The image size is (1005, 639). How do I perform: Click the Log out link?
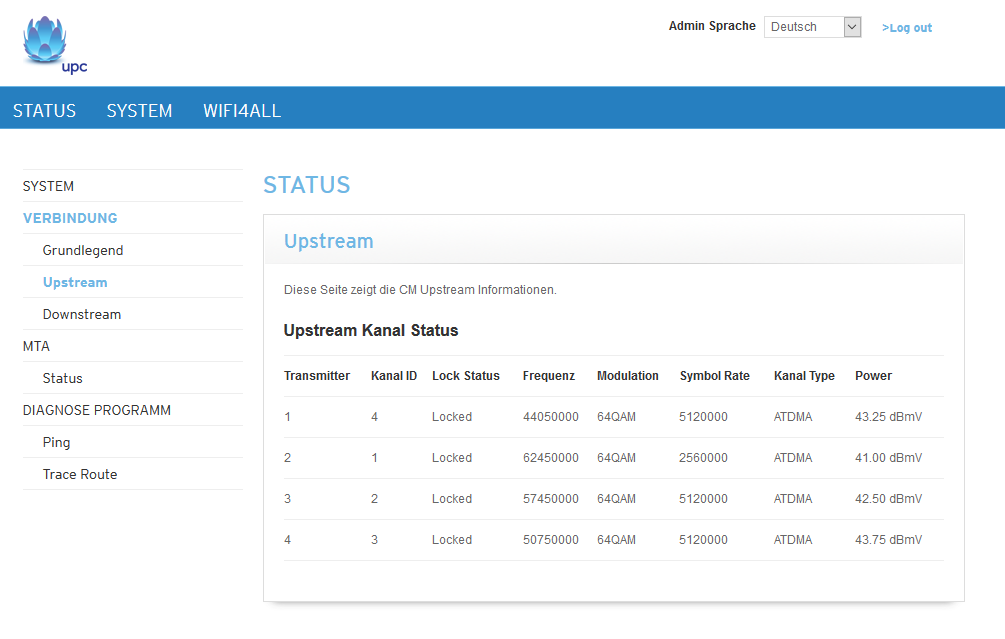pos(906,28)
